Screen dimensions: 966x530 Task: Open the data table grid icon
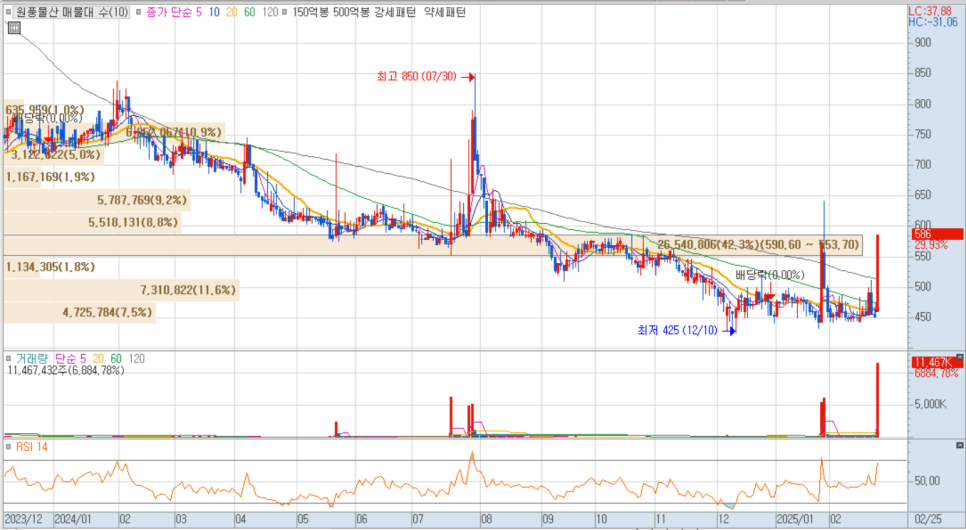point(14,27)
